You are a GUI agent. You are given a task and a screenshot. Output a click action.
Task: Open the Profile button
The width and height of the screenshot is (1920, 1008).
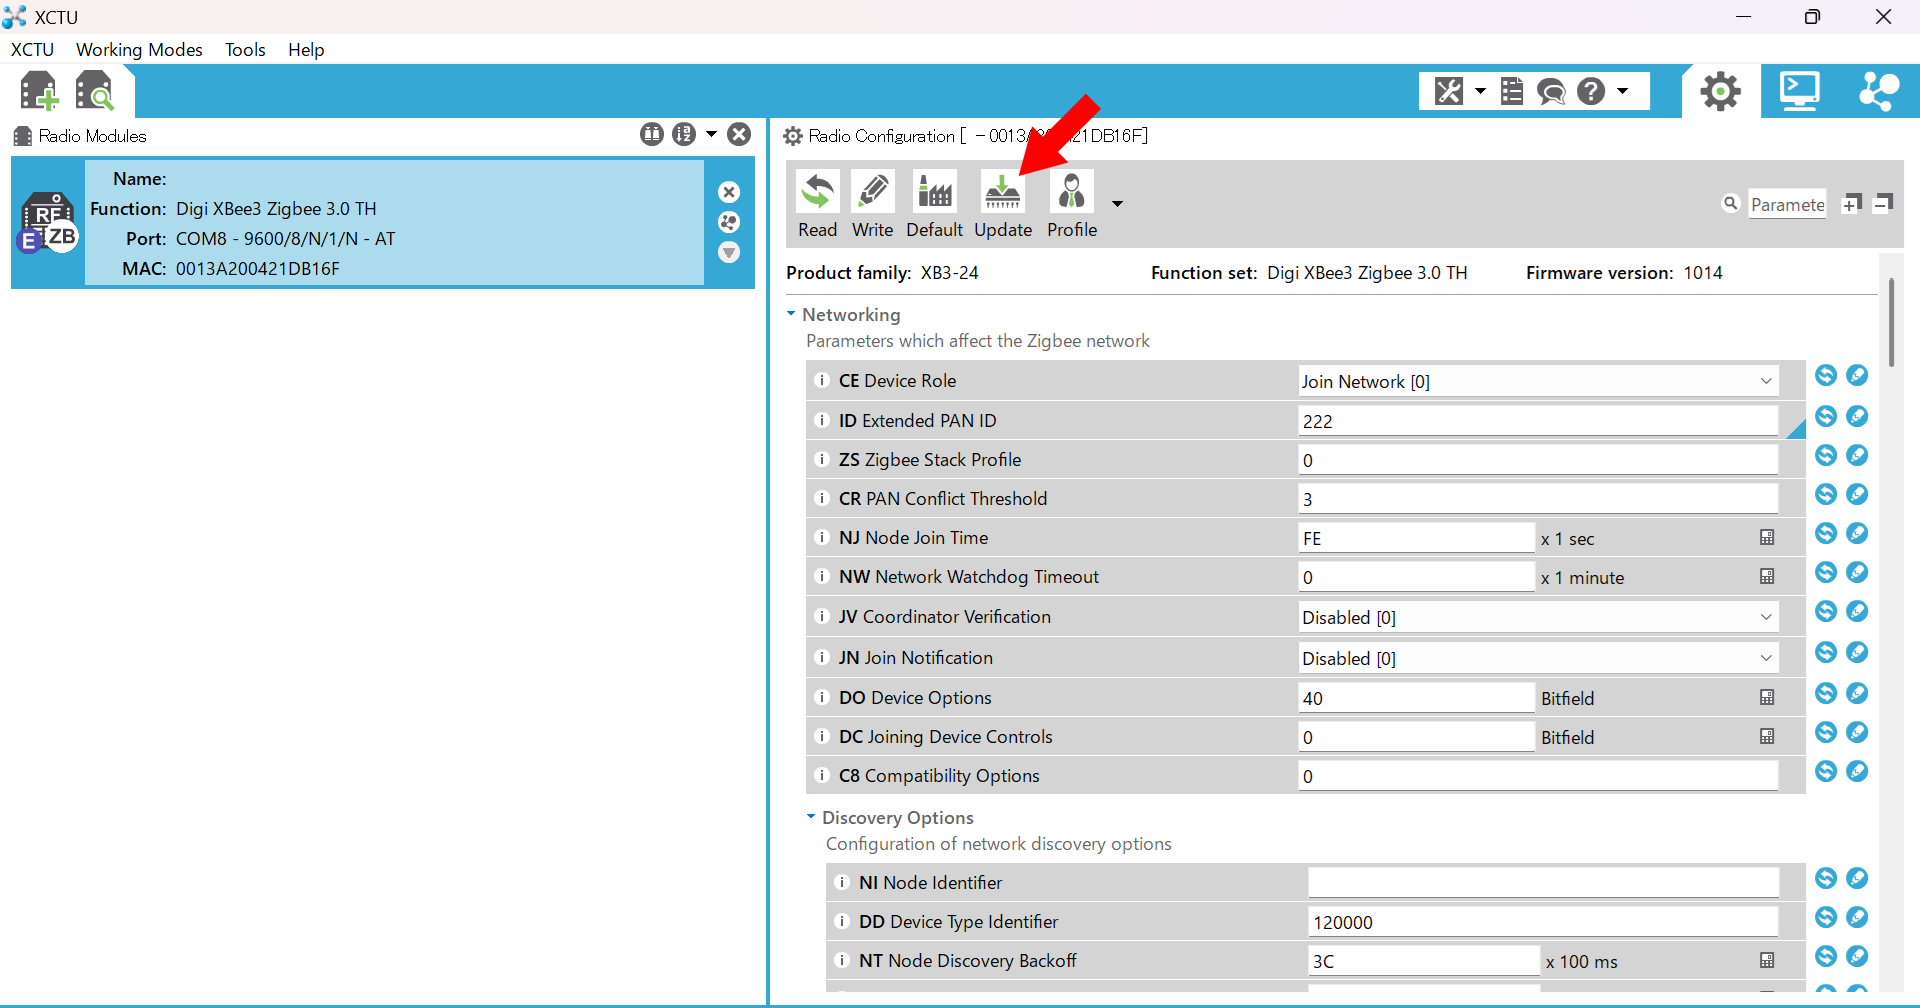point(1072,204)
